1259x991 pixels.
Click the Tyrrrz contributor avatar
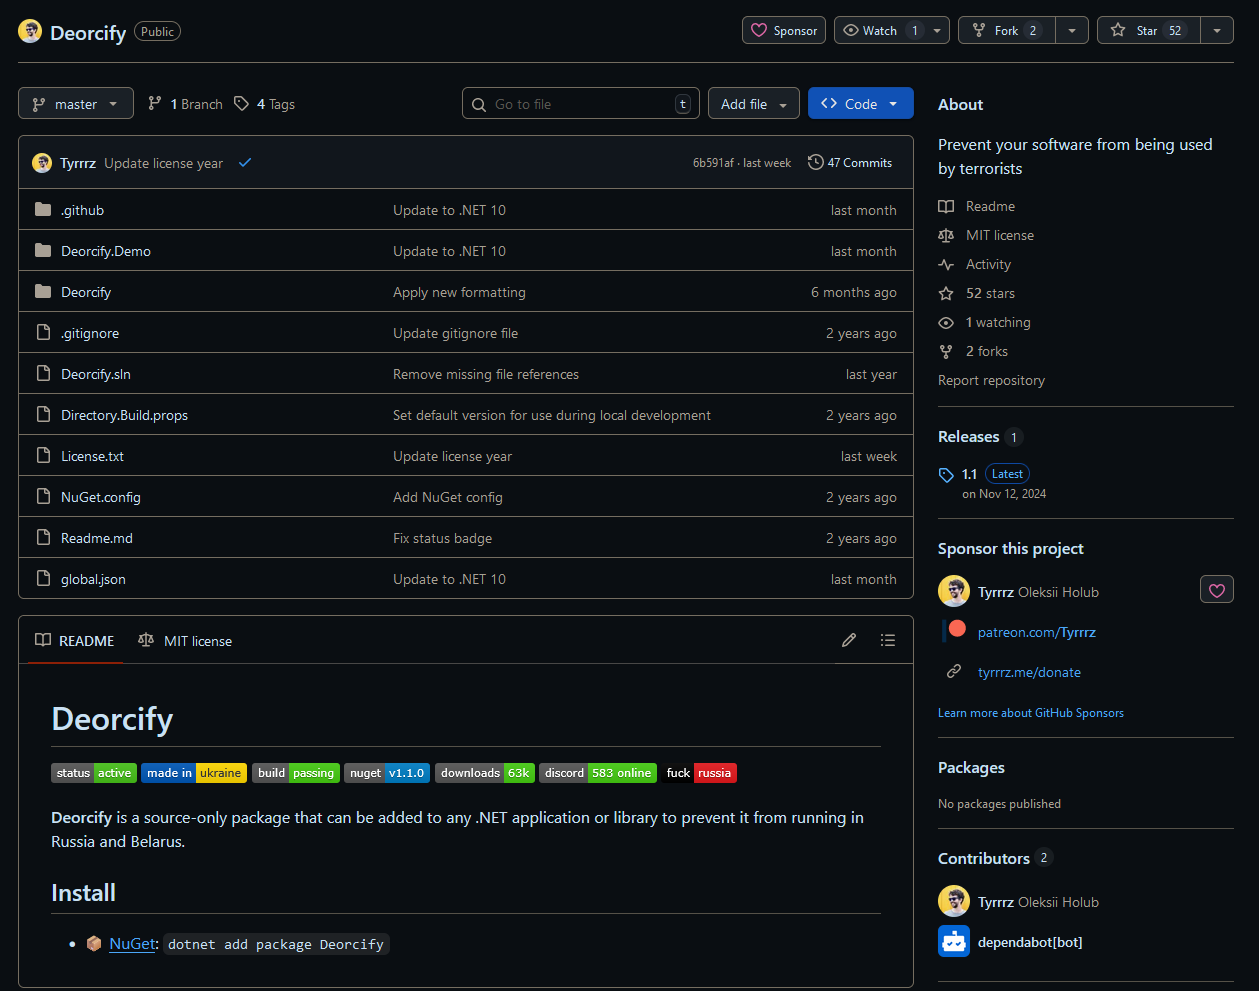[x=954, y=901]
